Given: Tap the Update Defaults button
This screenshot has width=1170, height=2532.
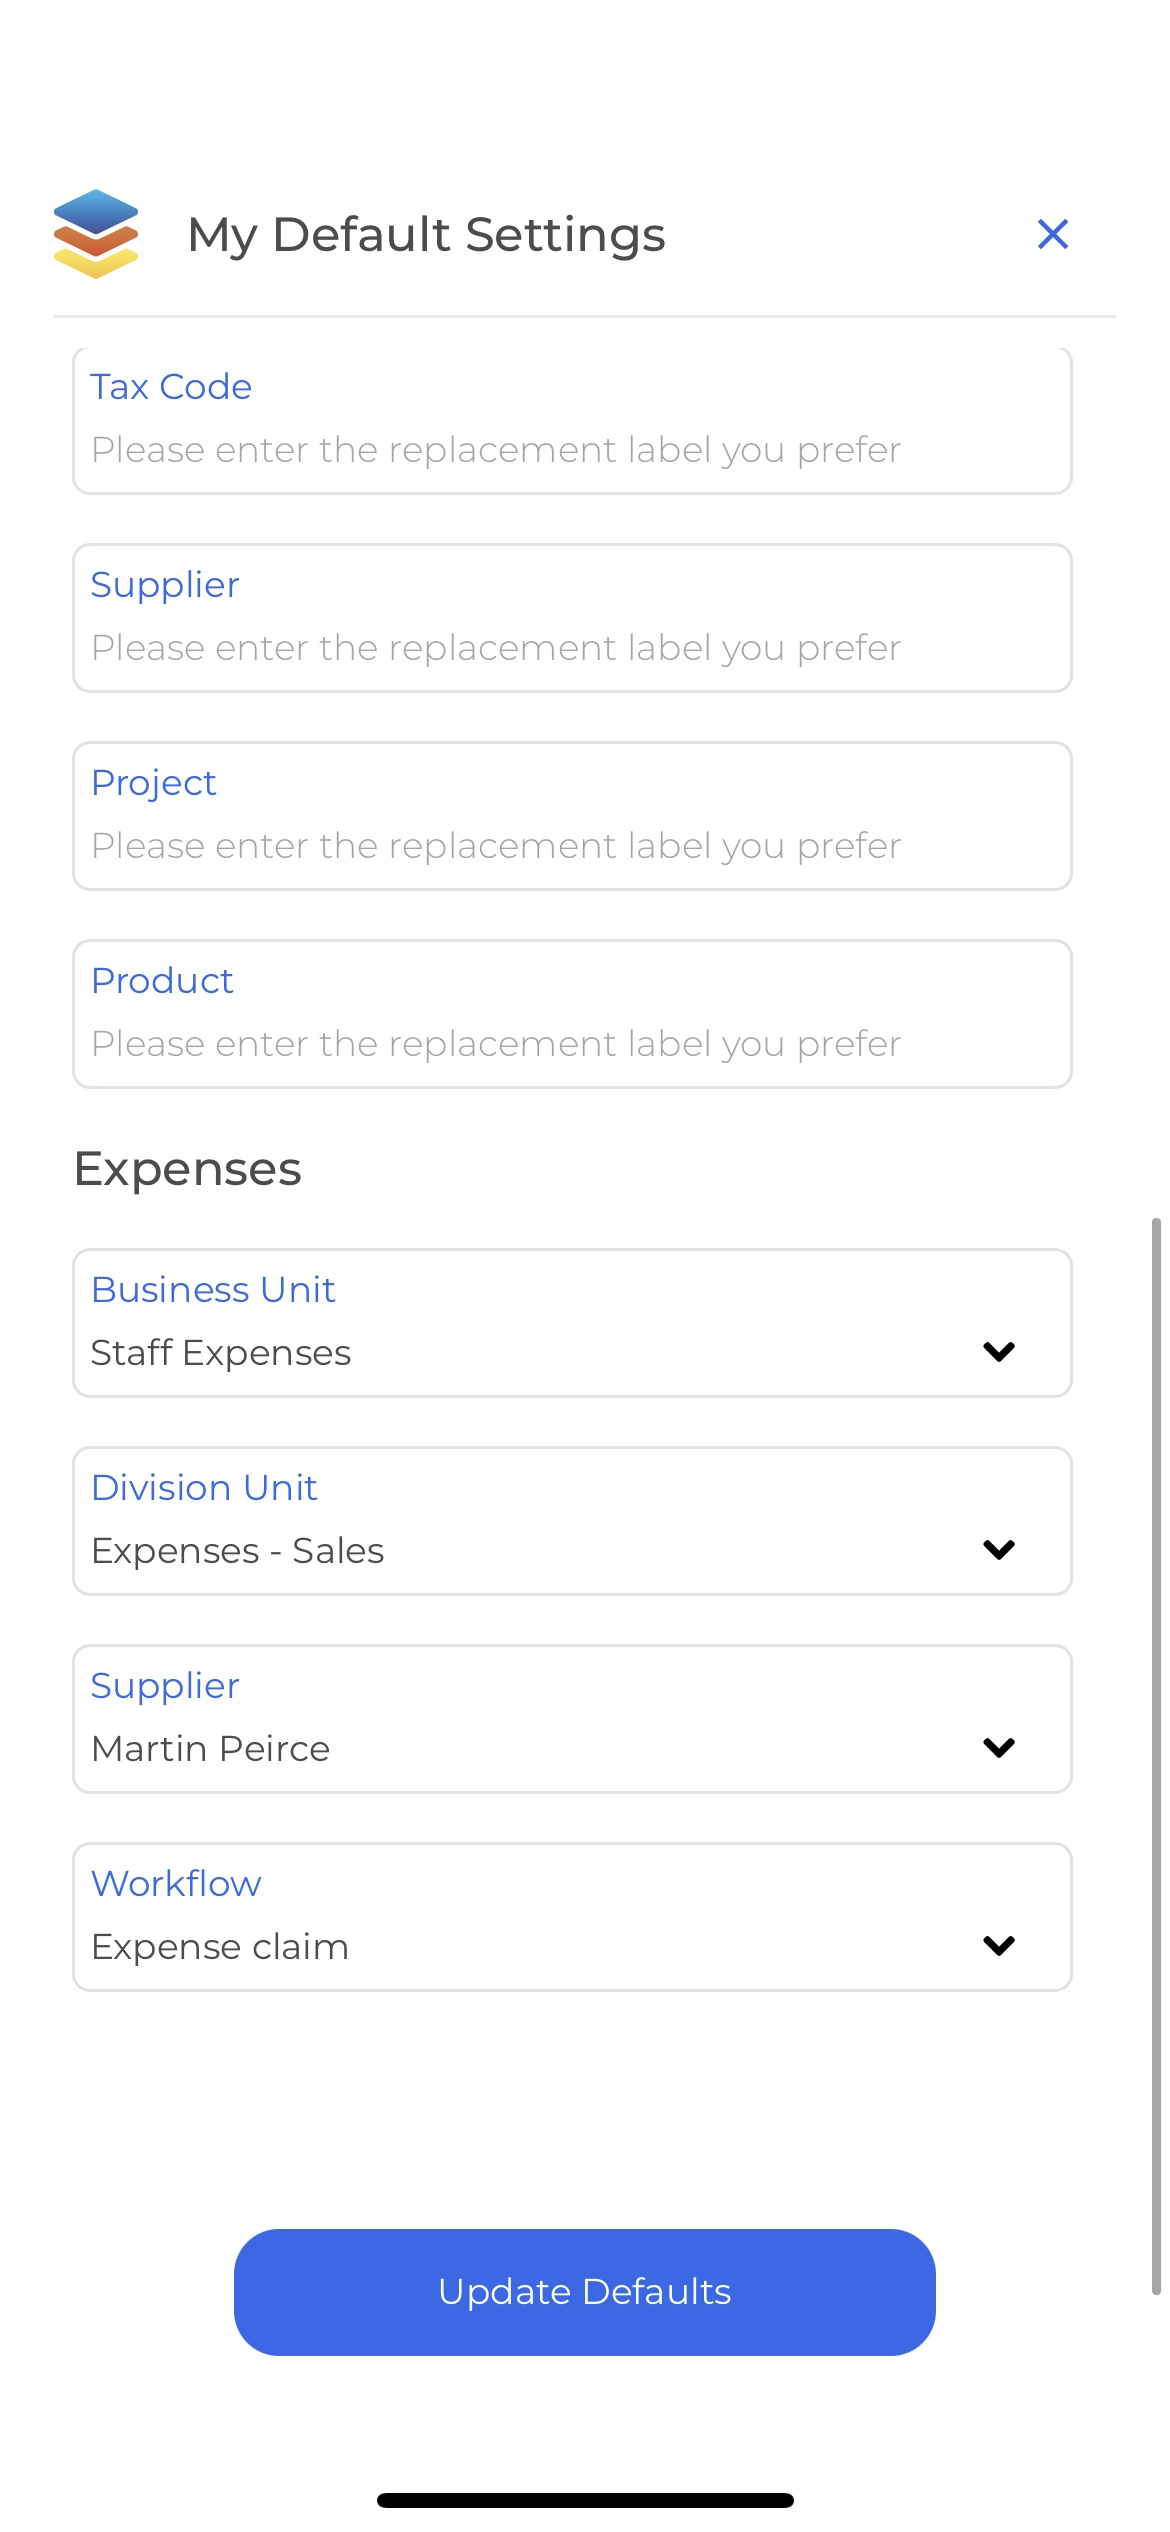Looking at the screenshot, I should 585,2292.
